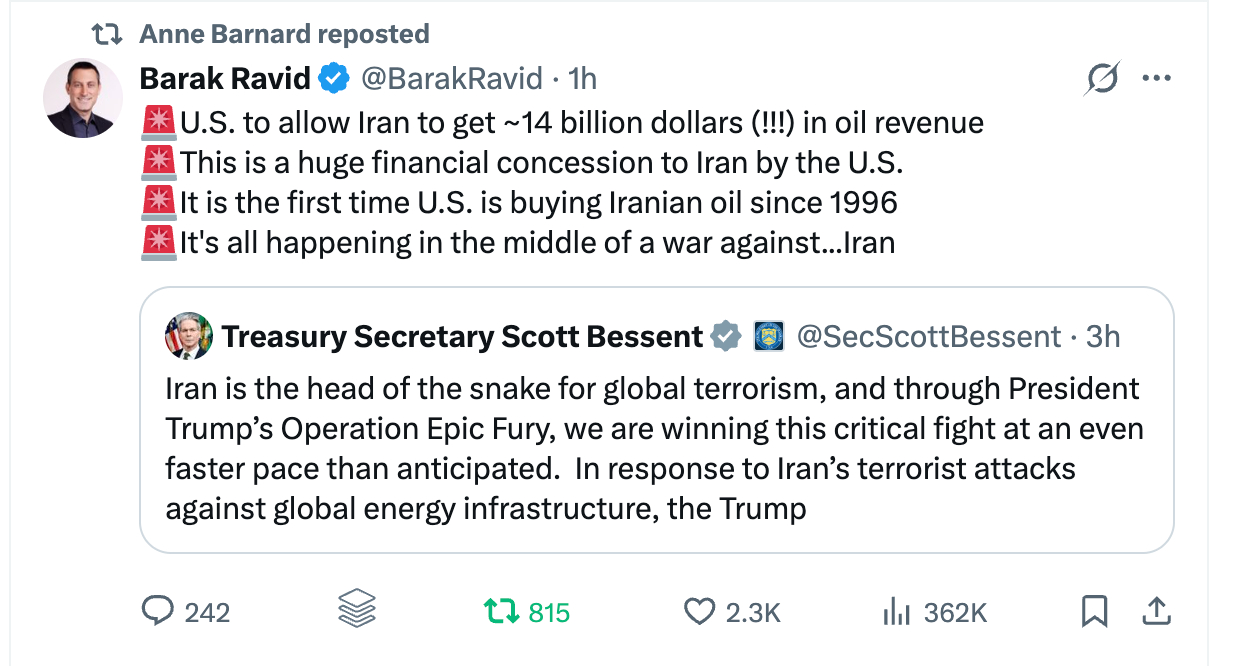Image resolution: width=1250 pixels, height=666 pixels.
Task: Click the share upload icon
Action: [x=1155, y=610]
